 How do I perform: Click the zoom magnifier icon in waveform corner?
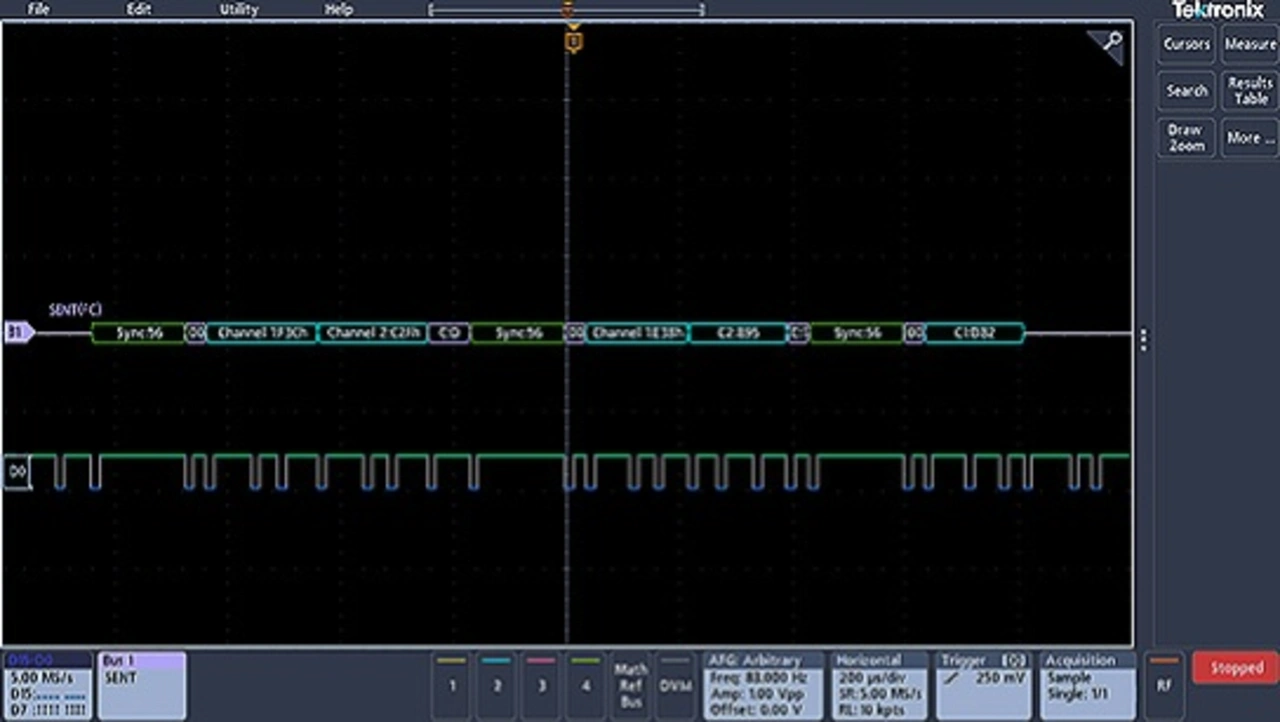pos(1109,44)
